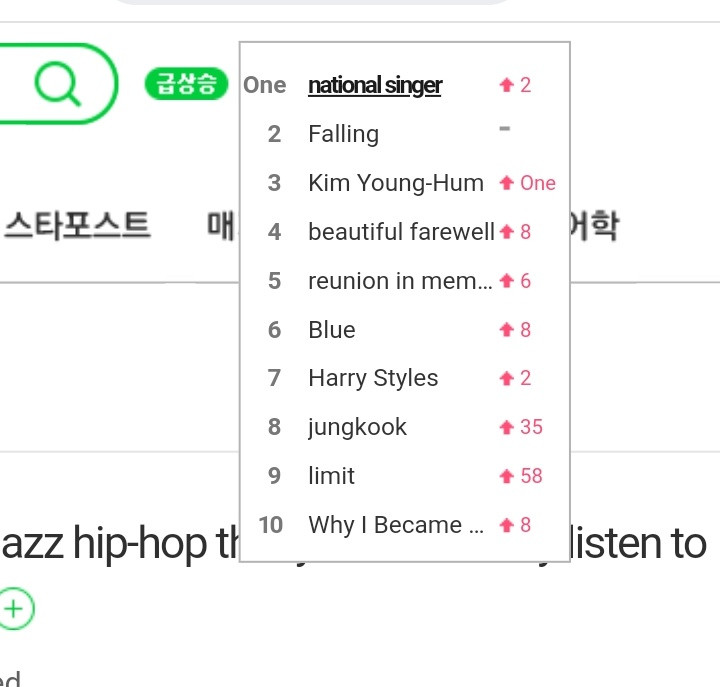720x687 pixels.
Task: Click the red up arrow beside jungkook
Action: (506, 427)
